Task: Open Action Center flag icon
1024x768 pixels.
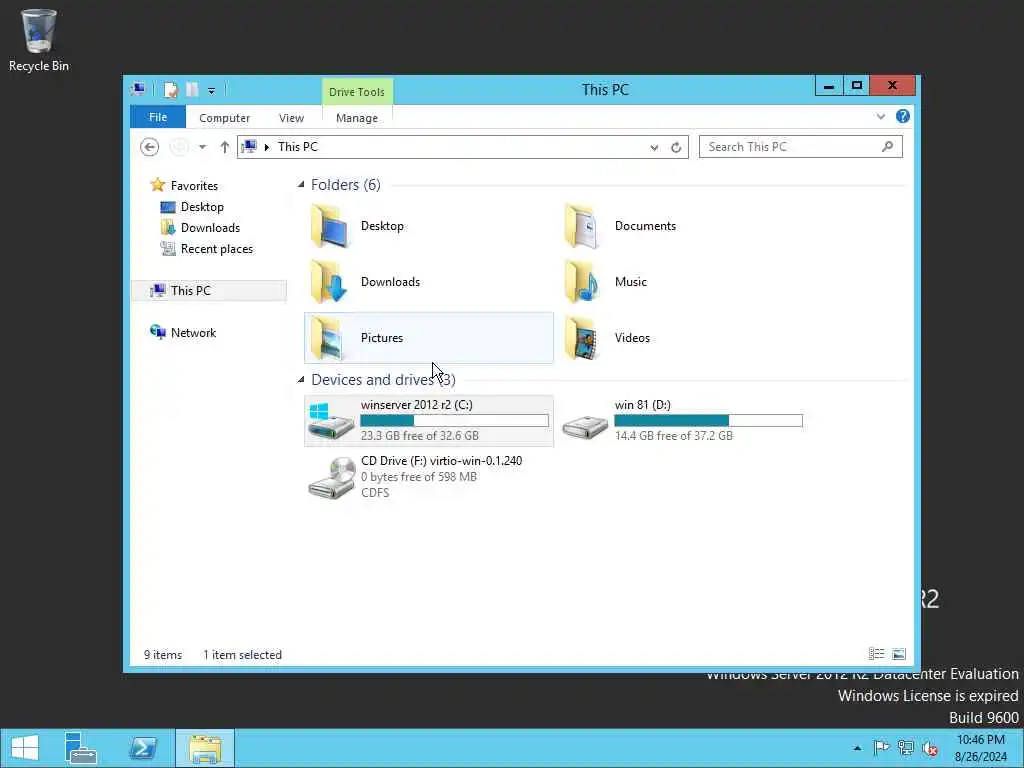Action: click(x=881, y=748)
